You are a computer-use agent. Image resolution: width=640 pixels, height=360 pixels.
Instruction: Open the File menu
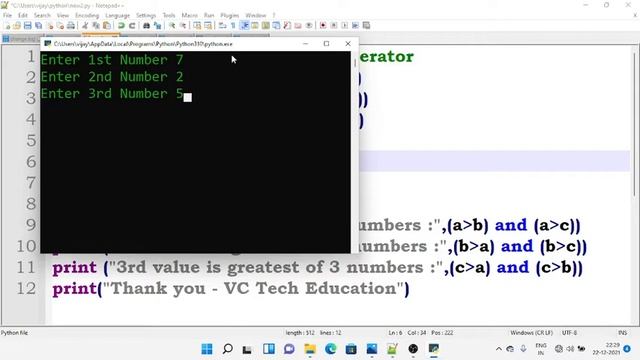coord(7,15)
